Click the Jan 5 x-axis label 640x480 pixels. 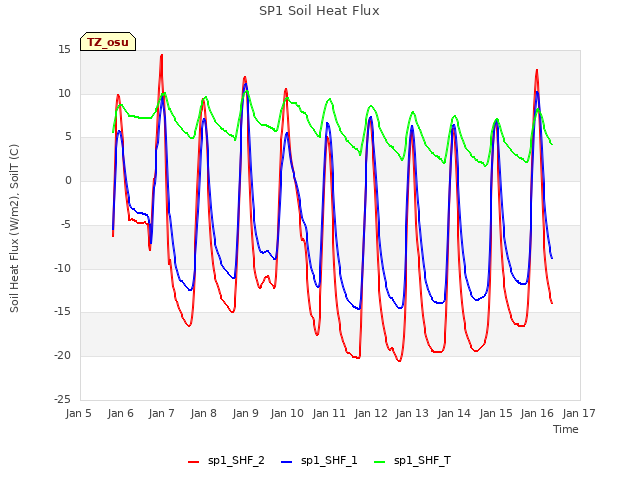[x=79, y=413]
